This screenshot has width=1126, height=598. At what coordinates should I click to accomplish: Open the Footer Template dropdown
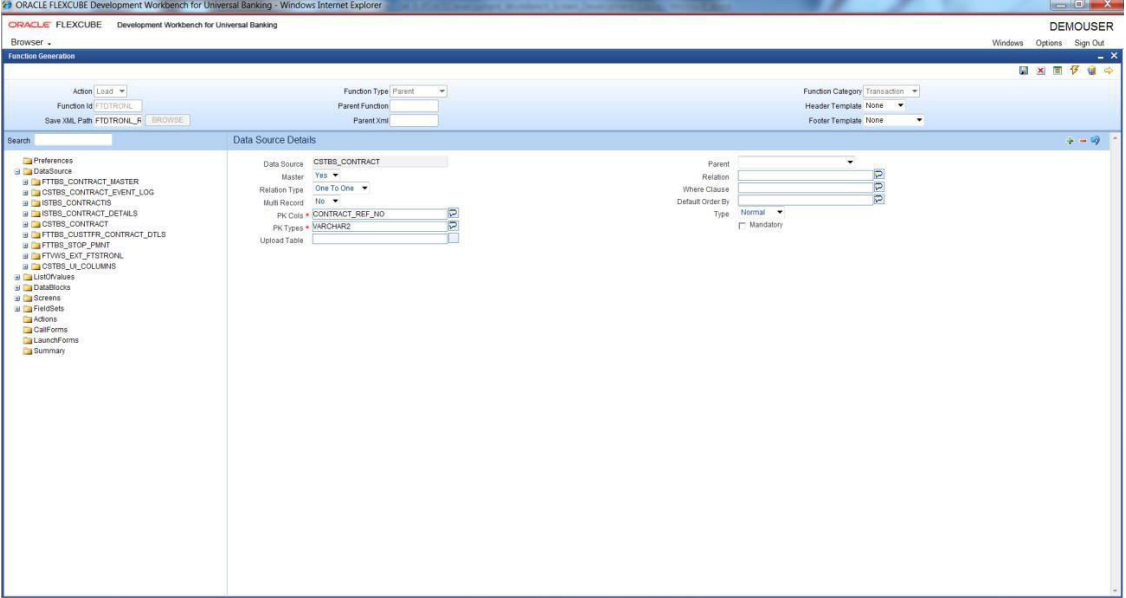pos(894,120)
